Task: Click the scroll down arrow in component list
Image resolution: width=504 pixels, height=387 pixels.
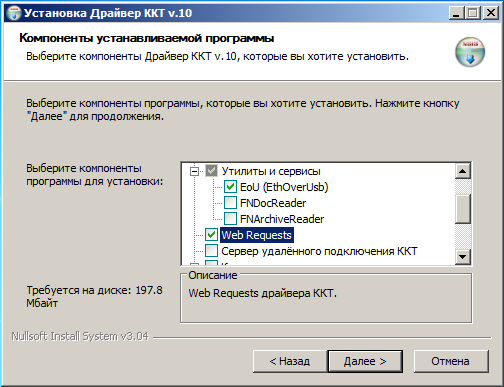Action: point(463,257)
